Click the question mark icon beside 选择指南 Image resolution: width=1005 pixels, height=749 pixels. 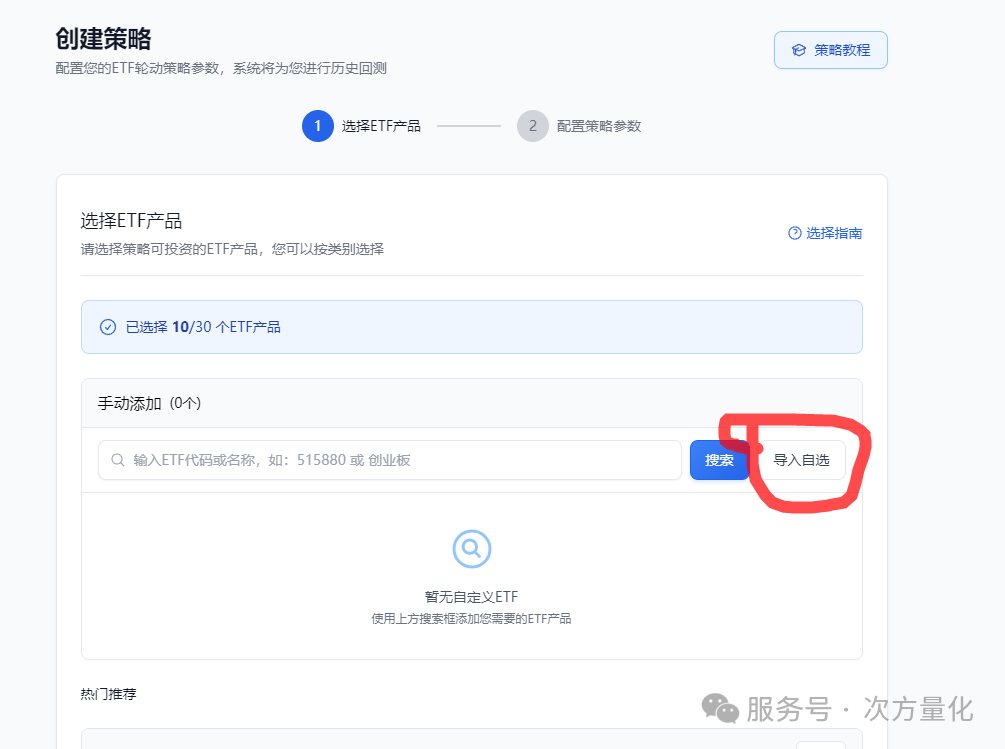(795, 233)
